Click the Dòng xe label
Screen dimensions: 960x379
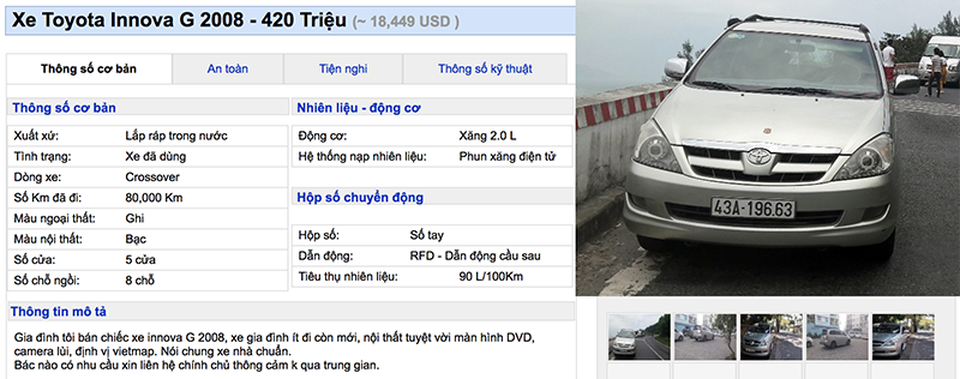click(37, 178)
